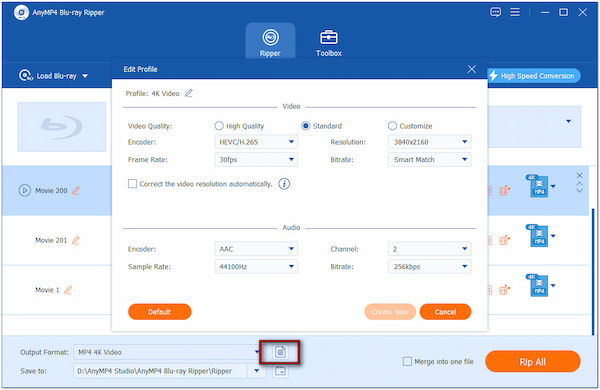
Task: Expand the Load Blu-ray dropdown arrow
Action: [x=85, y=76]
